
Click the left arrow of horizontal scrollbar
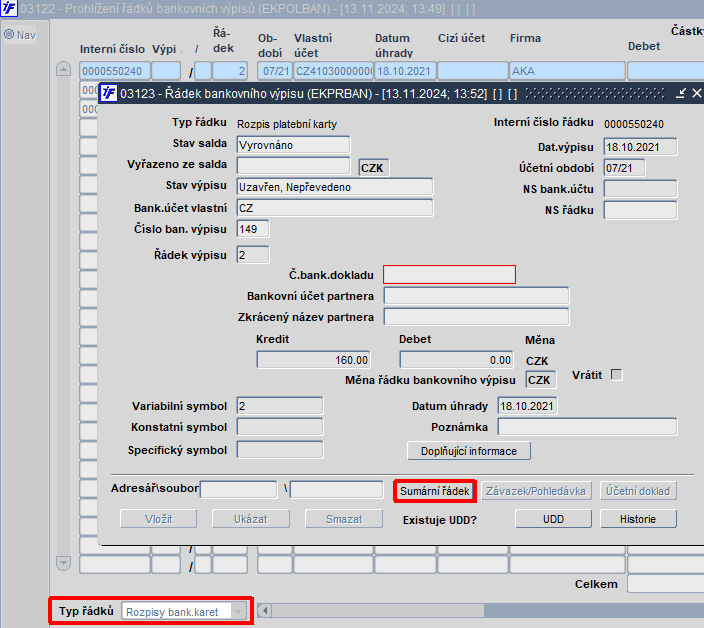click(x=265, y=610)
